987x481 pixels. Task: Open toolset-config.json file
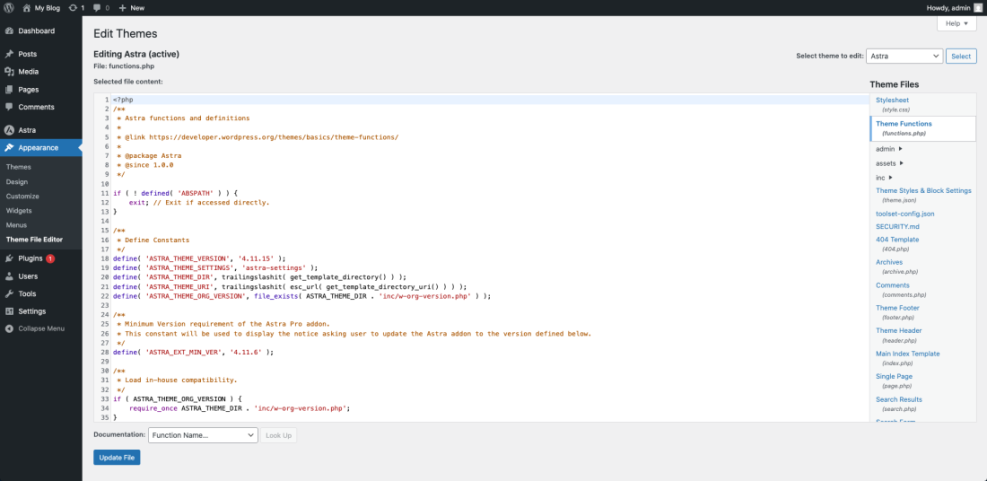click(x=905, y=213)
